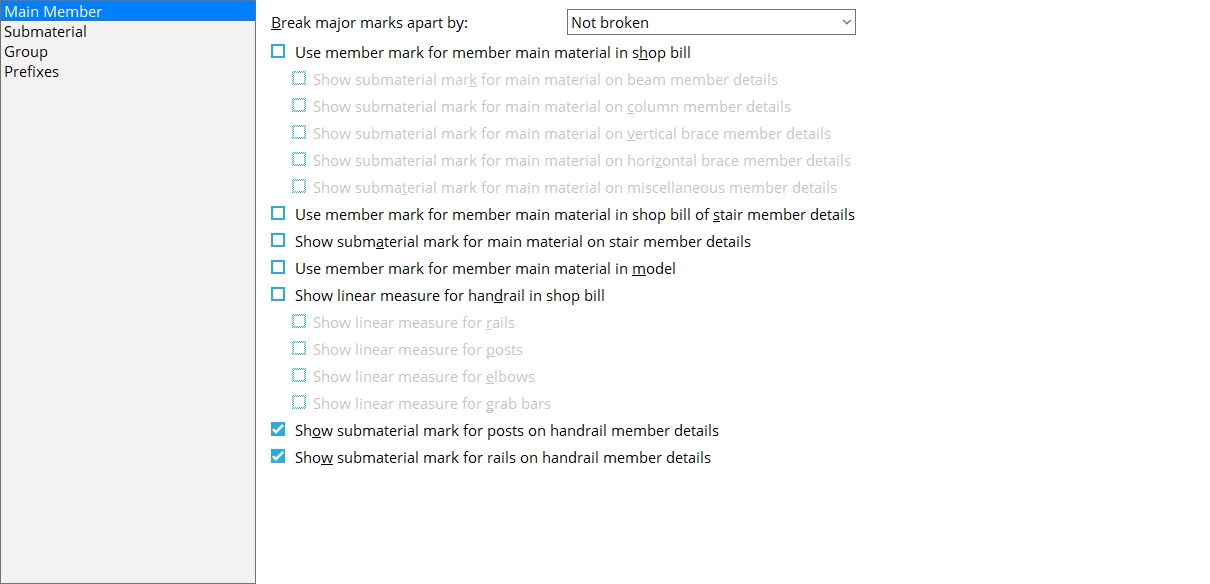The height and width of the screenshot is (584, 1210).
Task: Open the Prefixes section
Action: tap(32, 72)
